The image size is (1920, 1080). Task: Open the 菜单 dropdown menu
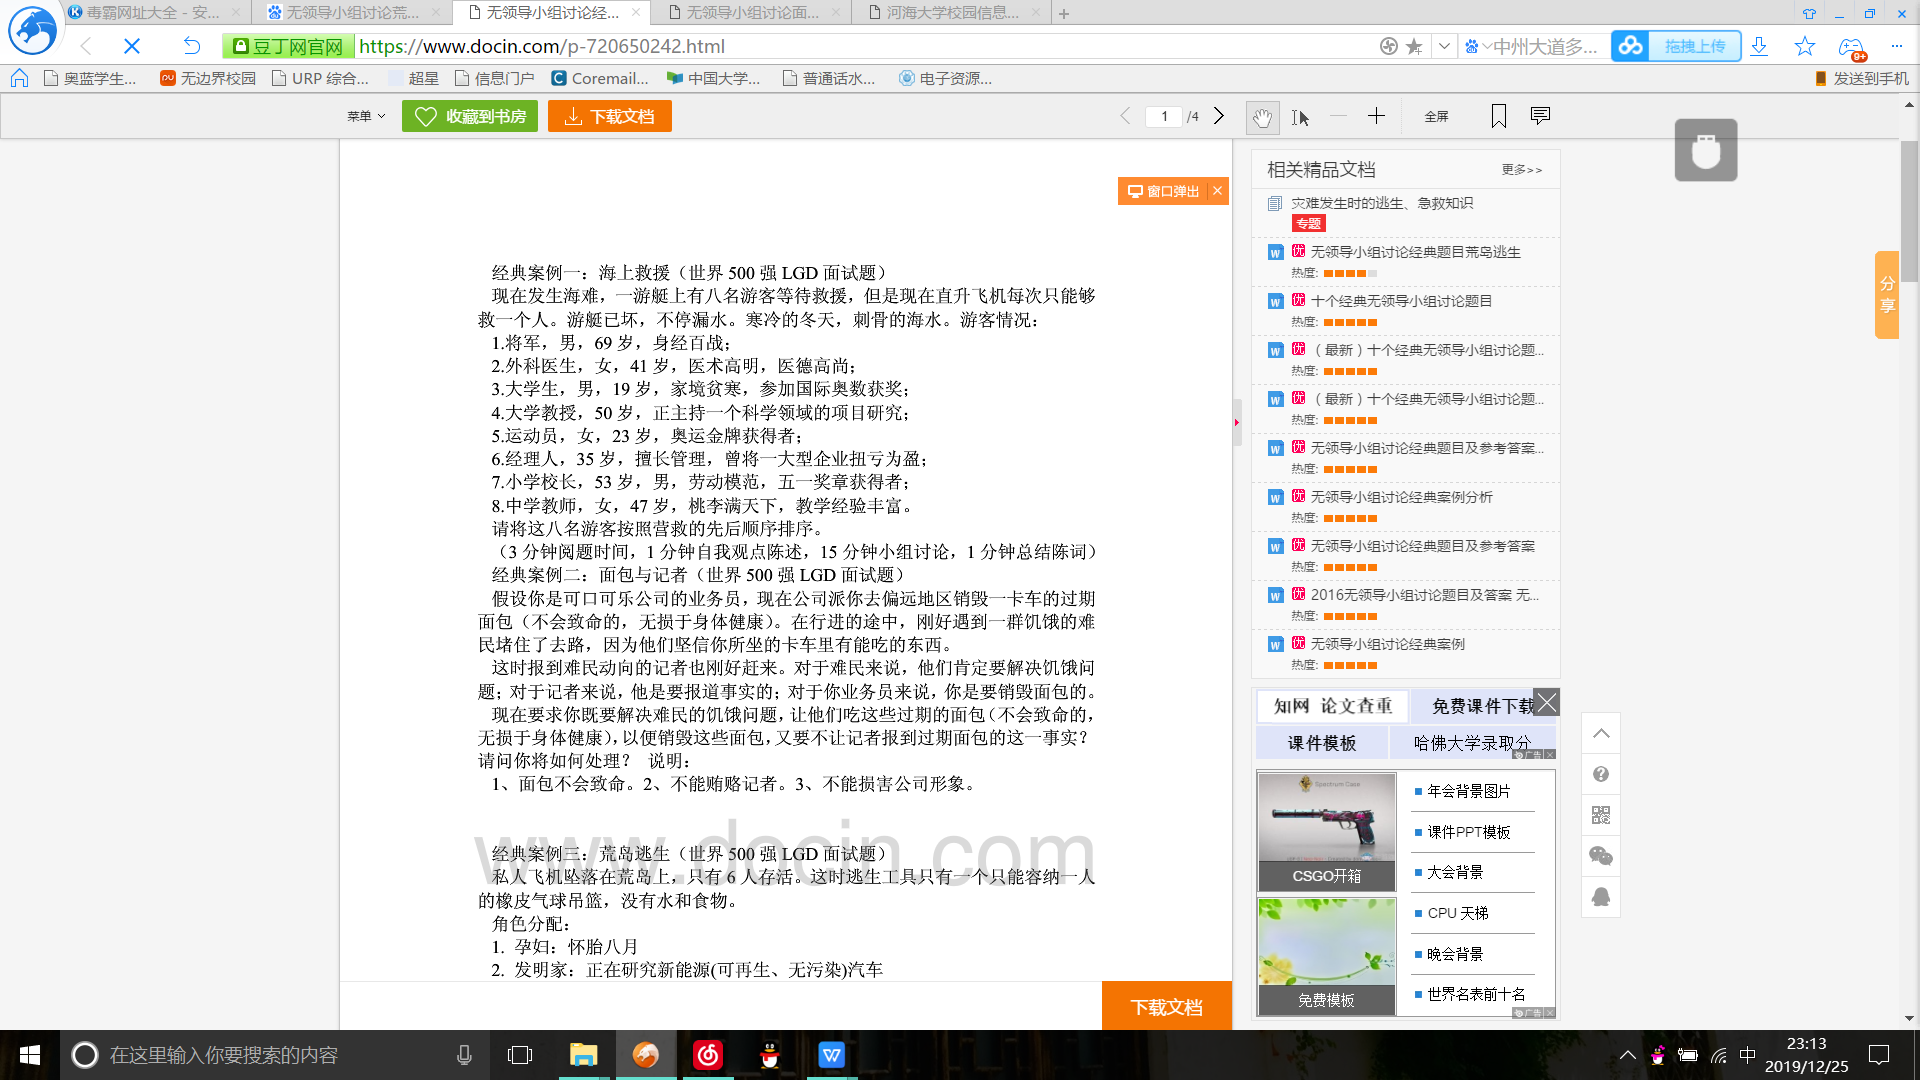click(x=366, y=116)
